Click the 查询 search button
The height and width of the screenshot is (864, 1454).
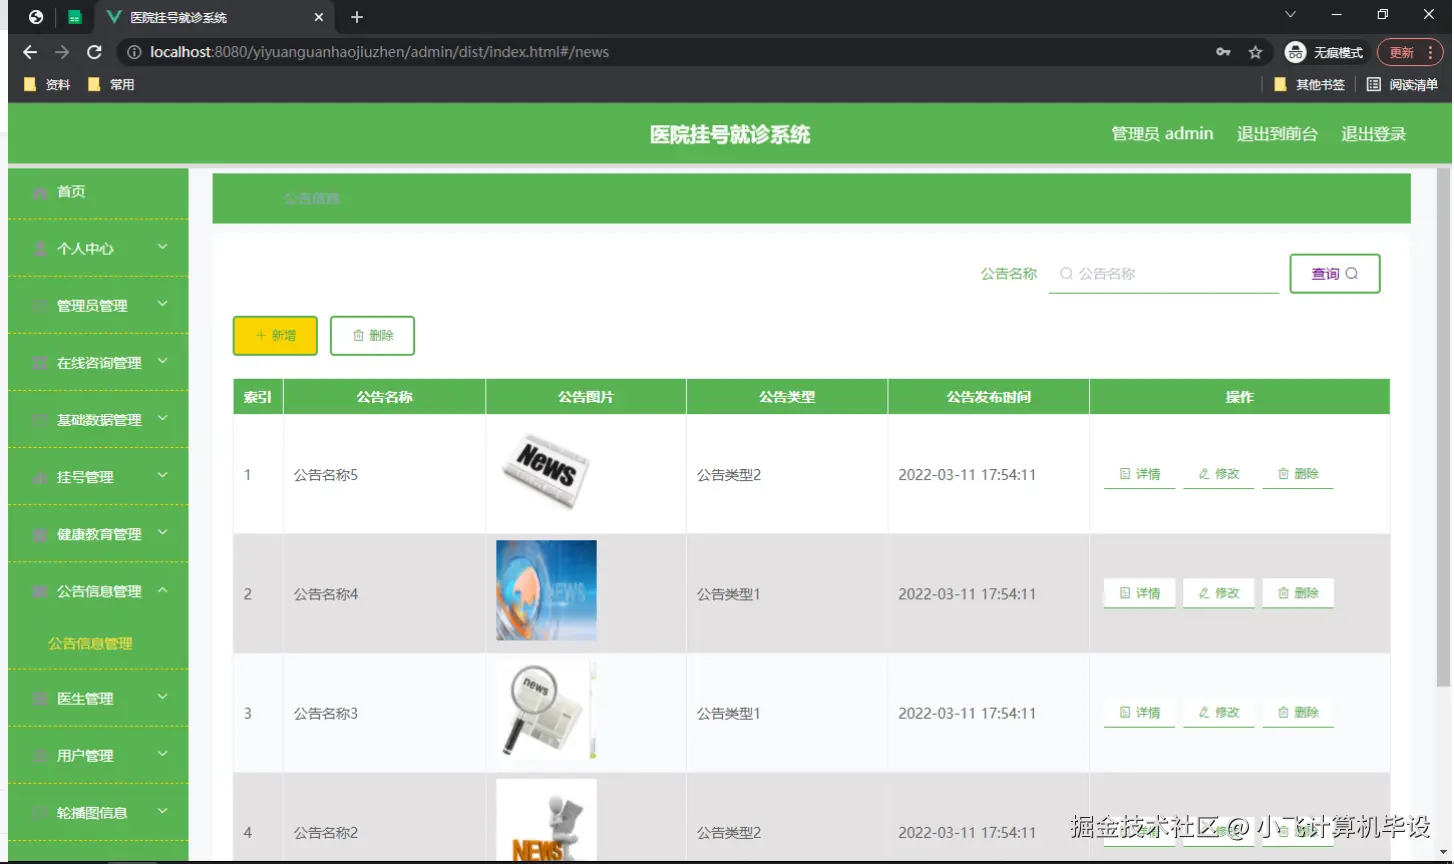tap(1335, 274)
